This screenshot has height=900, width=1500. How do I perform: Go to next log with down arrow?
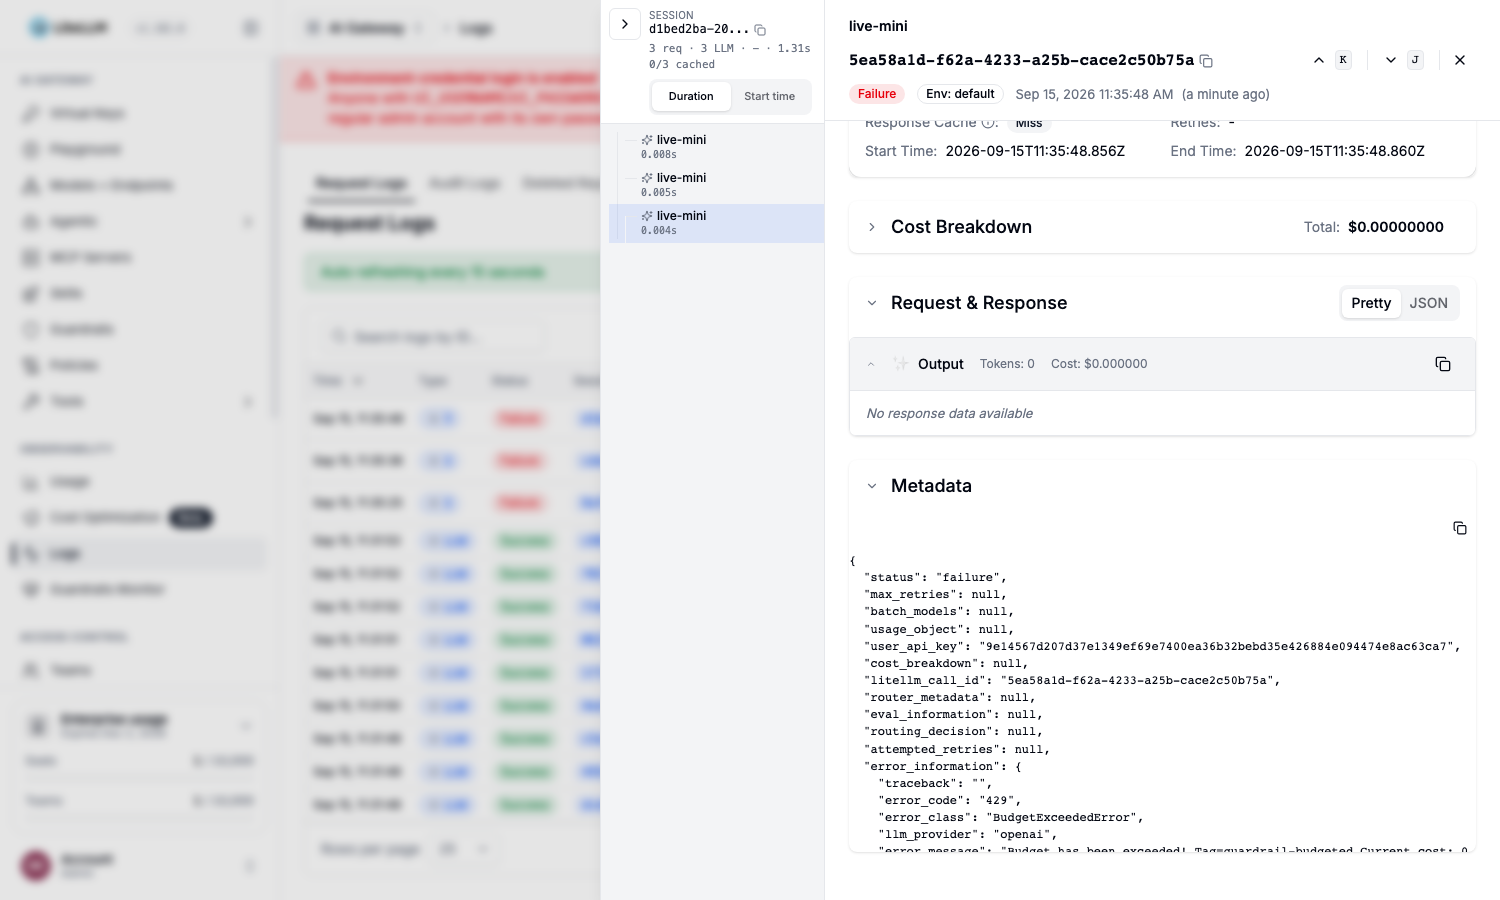[1390, 60]
